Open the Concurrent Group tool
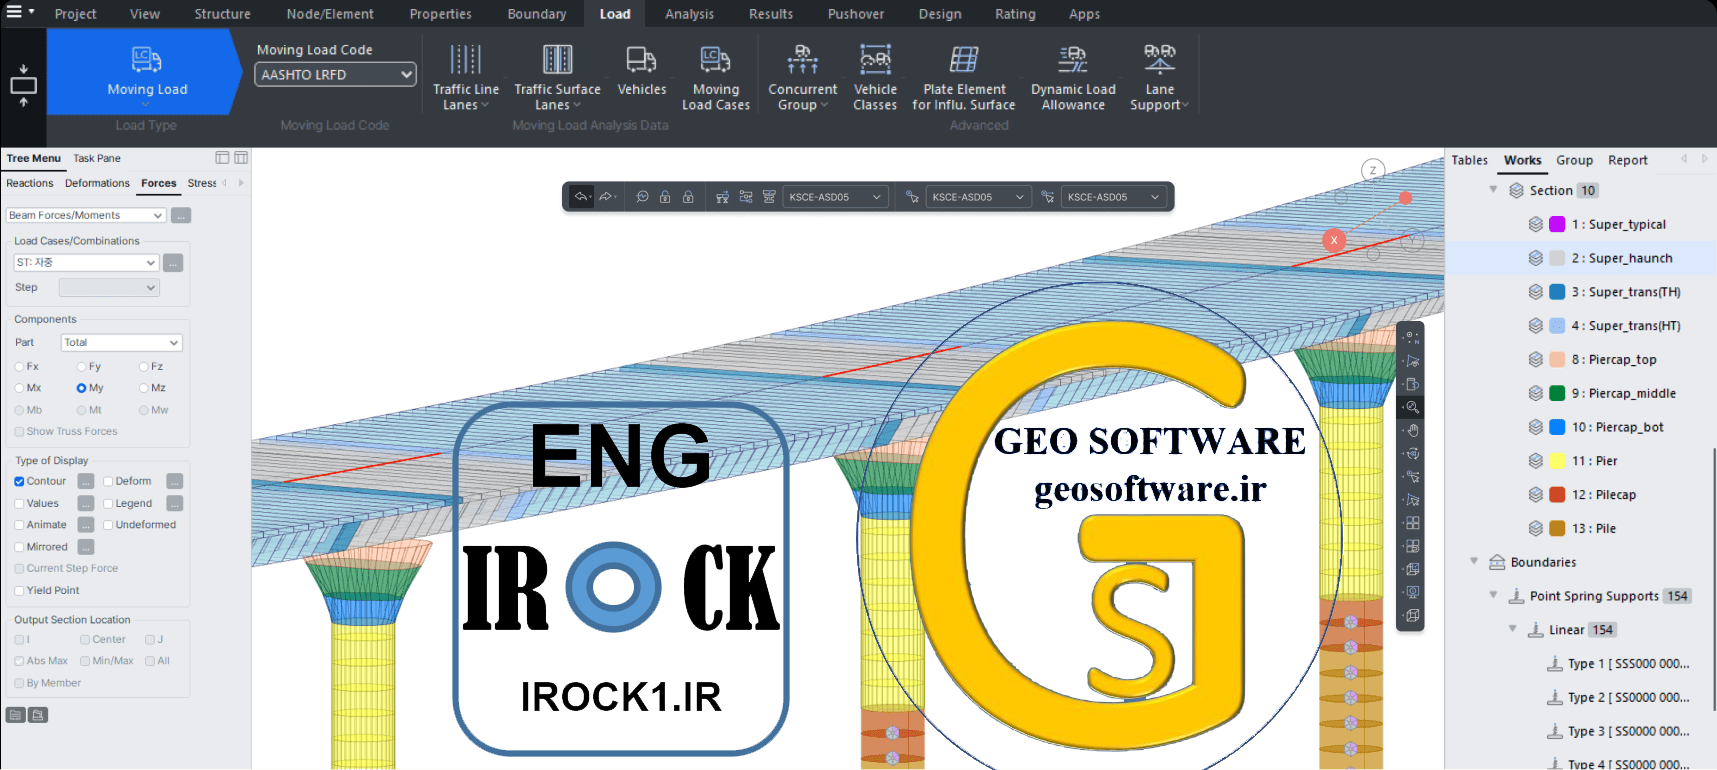1717x770 pixels. pyautogui.click(x=802, y=77)
